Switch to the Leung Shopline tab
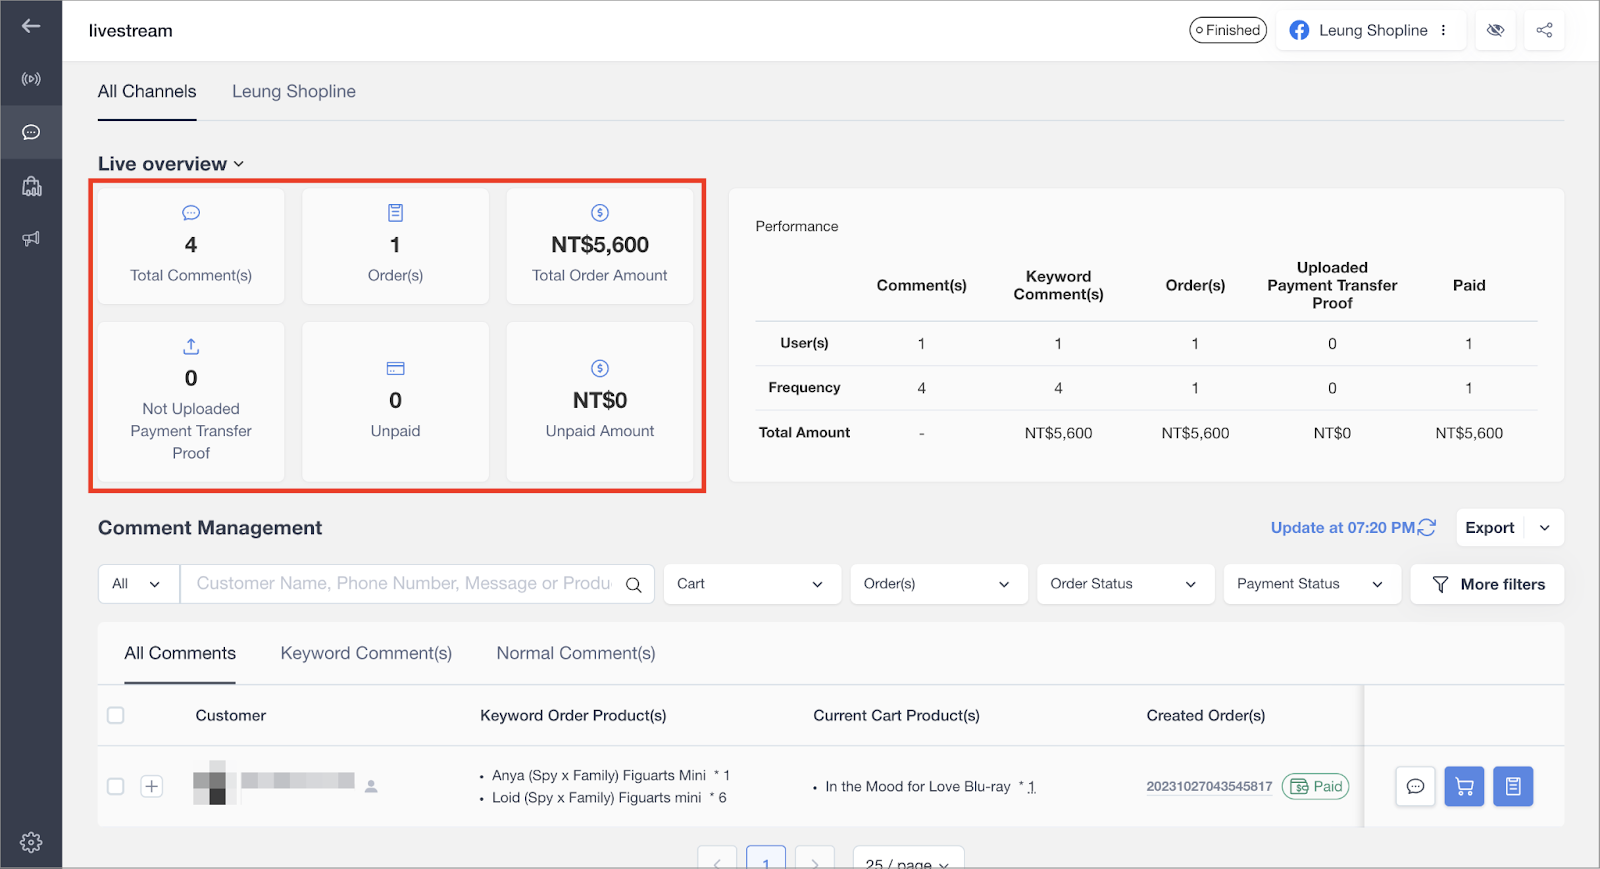Screen dimensions: 1600x869 click(294, 91)
